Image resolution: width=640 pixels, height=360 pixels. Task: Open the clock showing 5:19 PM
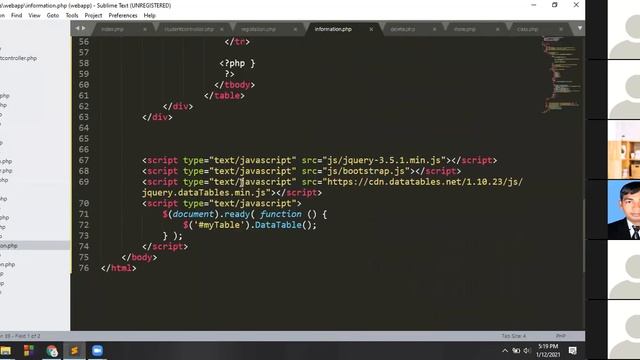click(x=548, y=351)
